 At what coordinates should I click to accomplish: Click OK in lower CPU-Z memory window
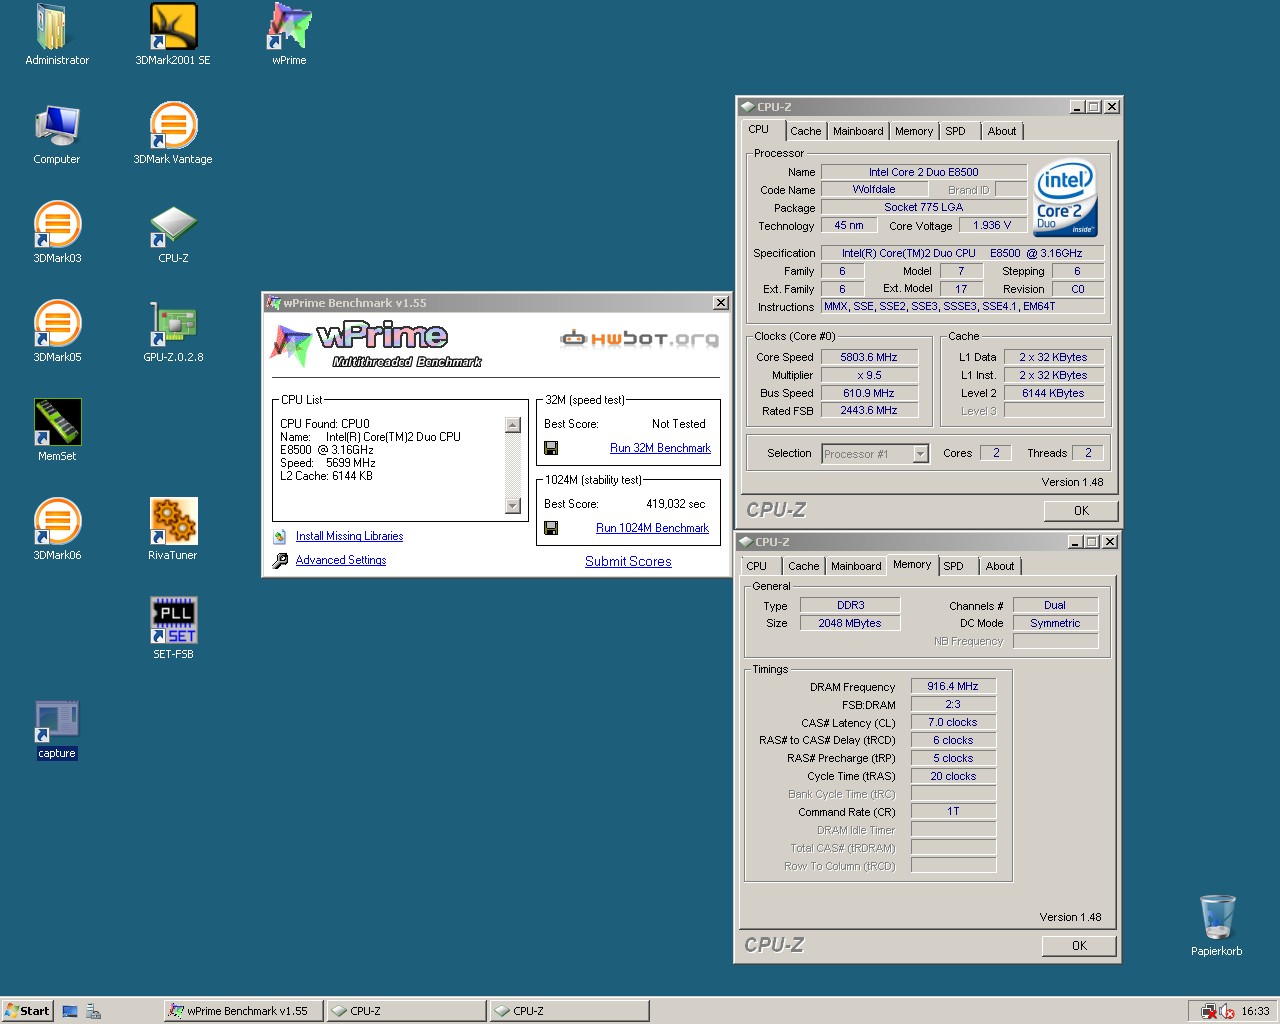[1079, 946]
